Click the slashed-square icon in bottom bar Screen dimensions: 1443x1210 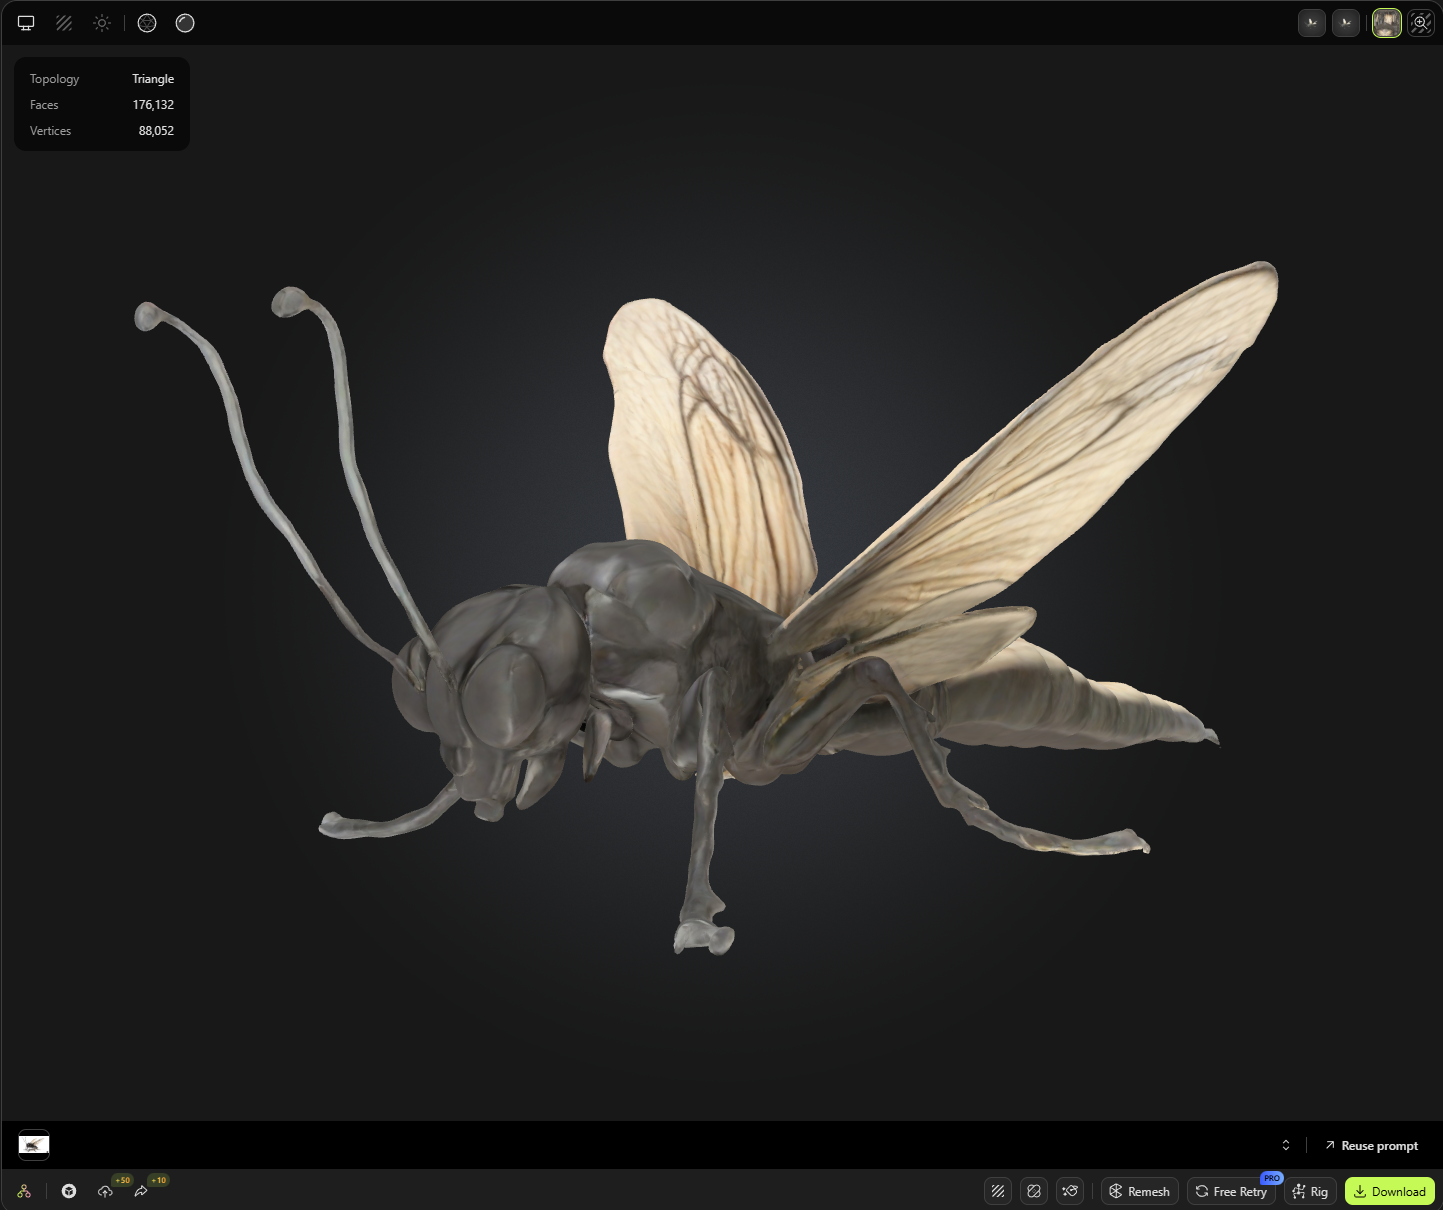point(1034,1191)
